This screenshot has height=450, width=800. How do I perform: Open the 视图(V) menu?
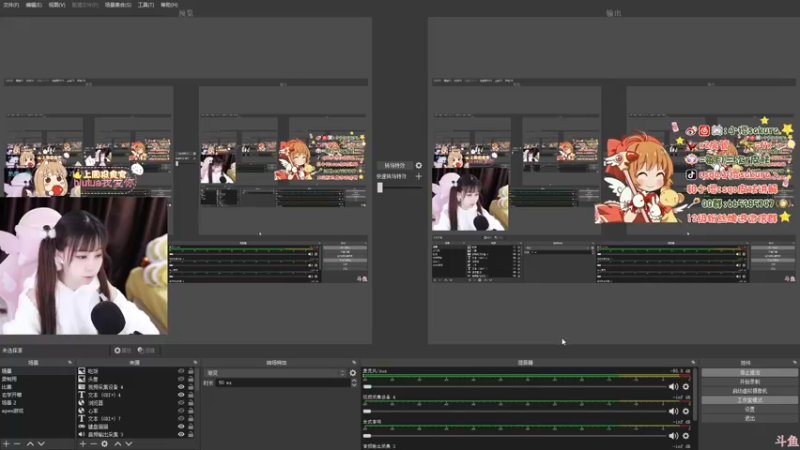tap(57, 5)
